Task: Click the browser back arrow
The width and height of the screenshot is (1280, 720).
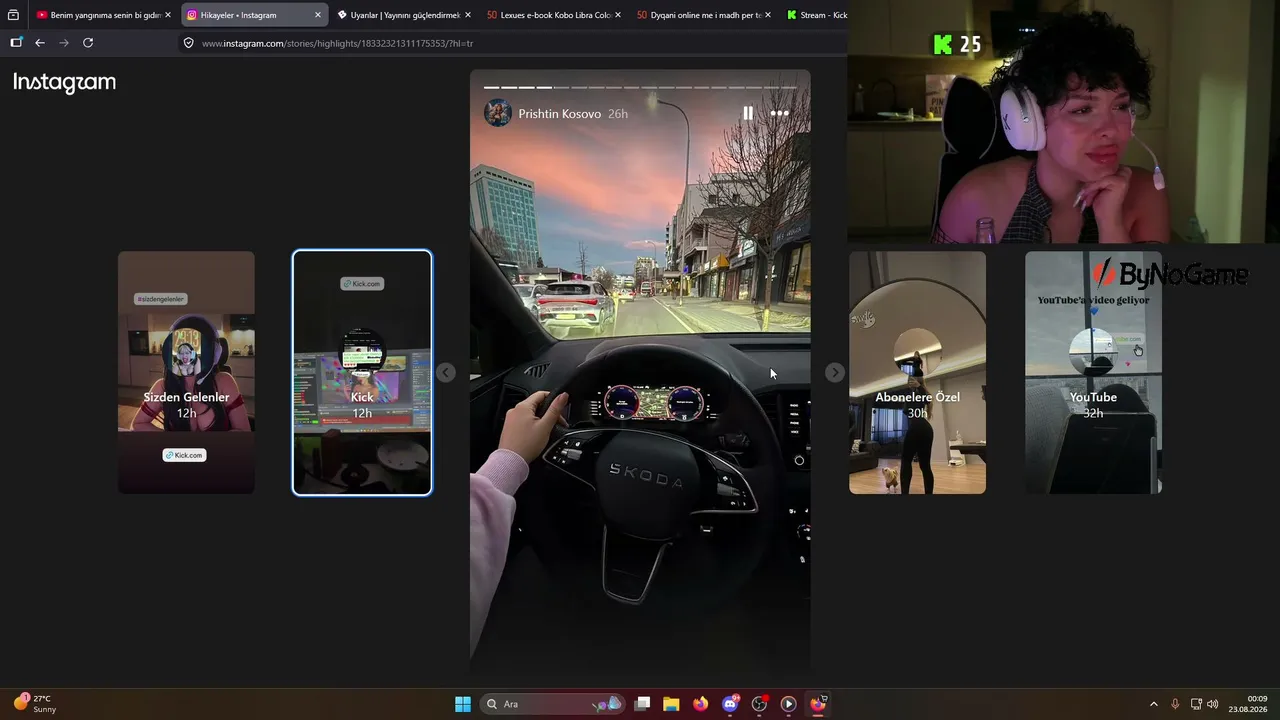Action: point(40,43)
